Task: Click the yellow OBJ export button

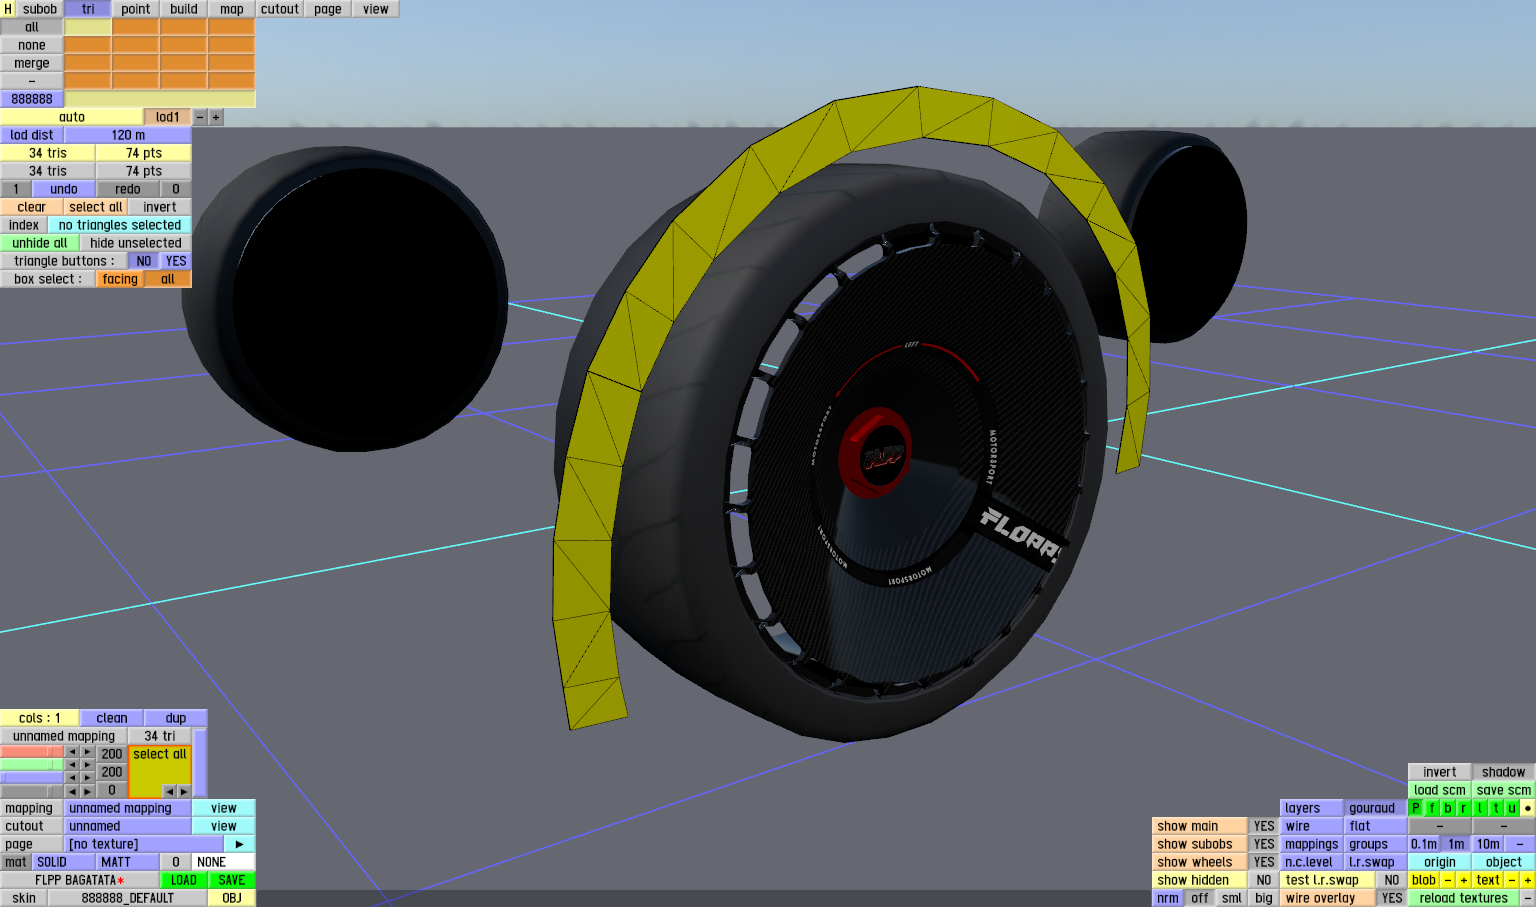Action: coord(232,898)
